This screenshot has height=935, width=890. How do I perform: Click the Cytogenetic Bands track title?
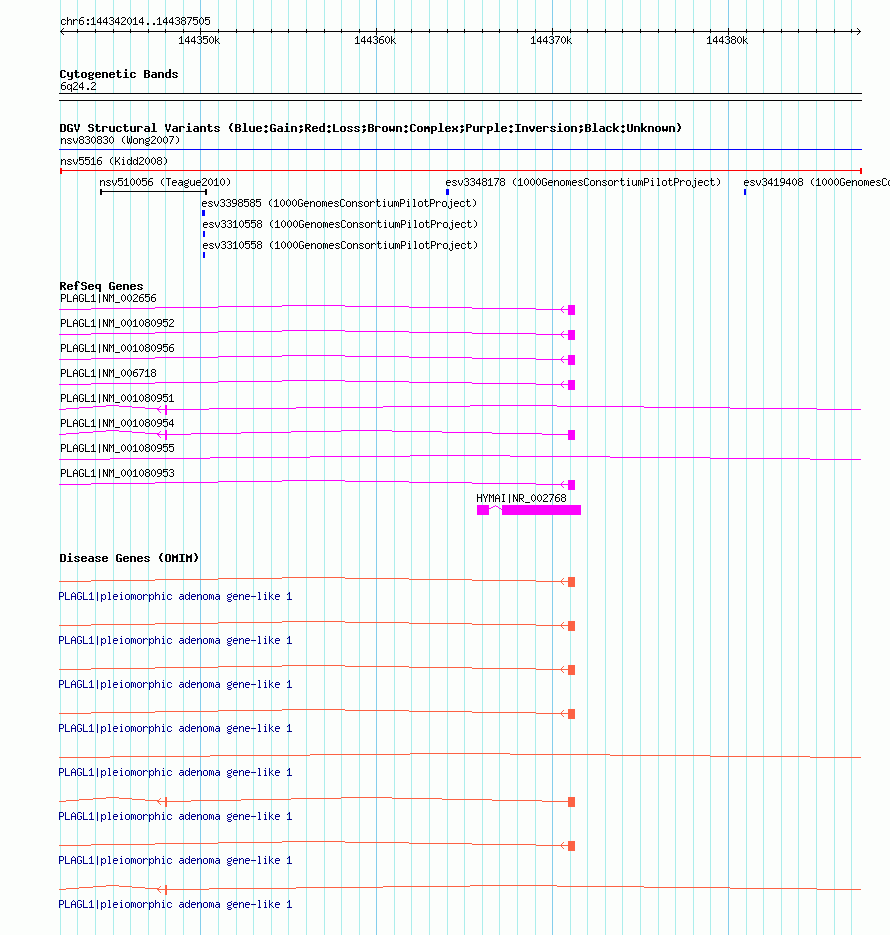[119, 74]
